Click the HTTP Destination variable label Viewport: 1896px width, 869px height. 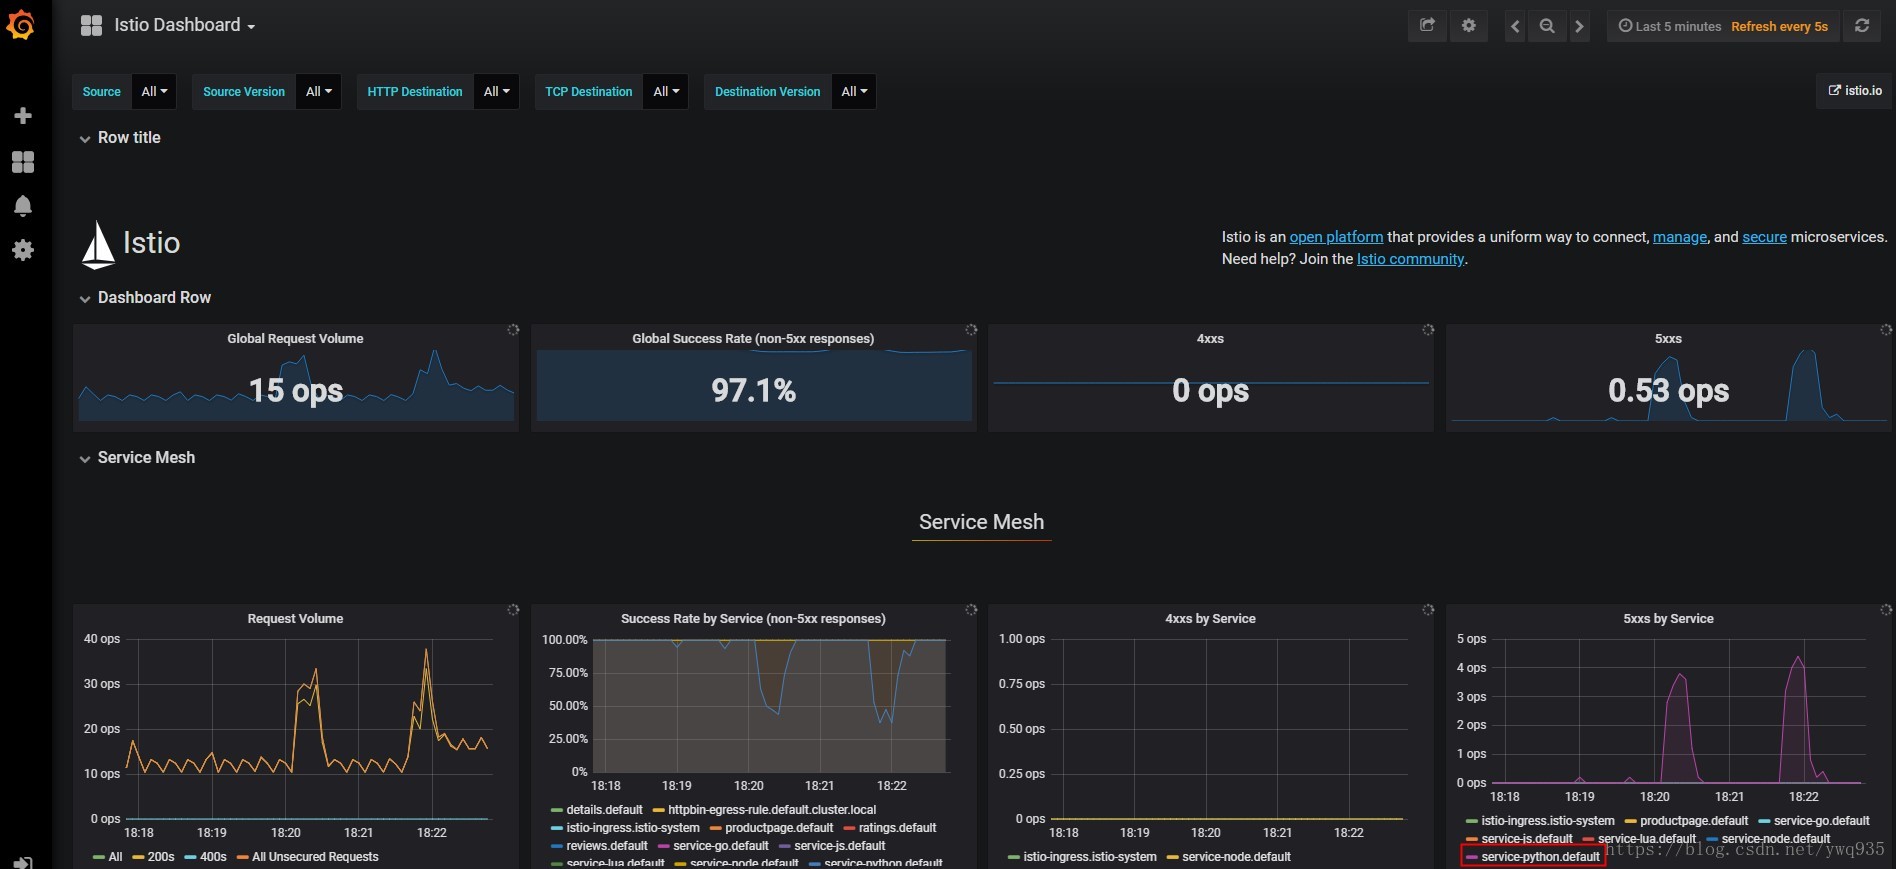pyautogui.click(x=415, y=91)
